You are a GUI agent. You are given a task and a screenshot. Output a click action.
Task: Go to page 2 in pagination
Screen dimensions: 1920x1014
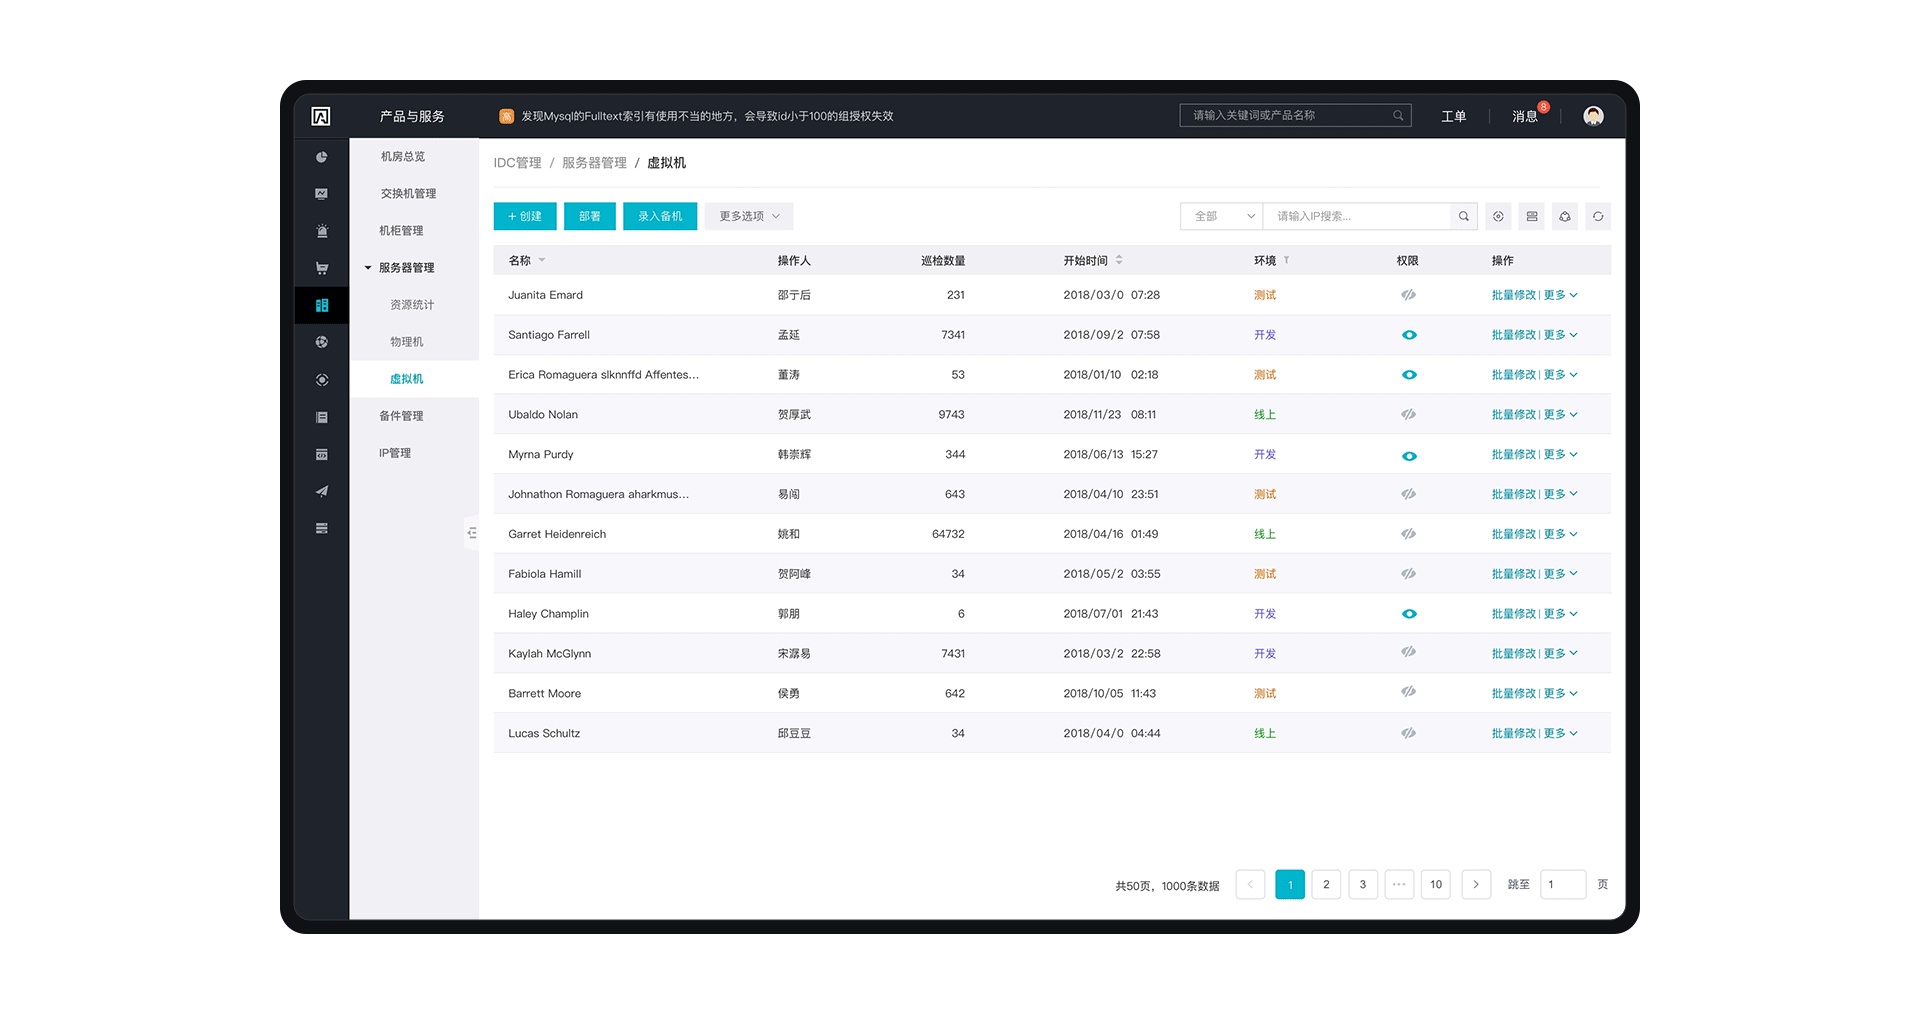tap(1326, 884)
